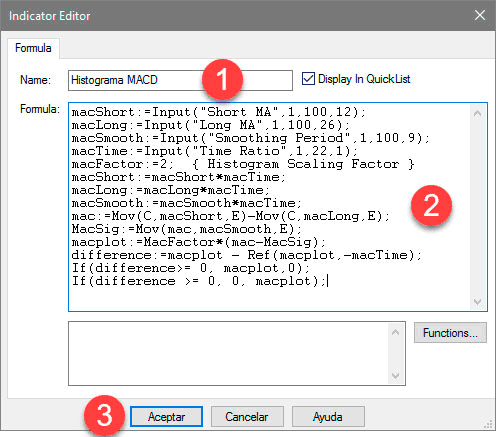
Task: Click the Cancelar button
Action: (x=247, y=417)
